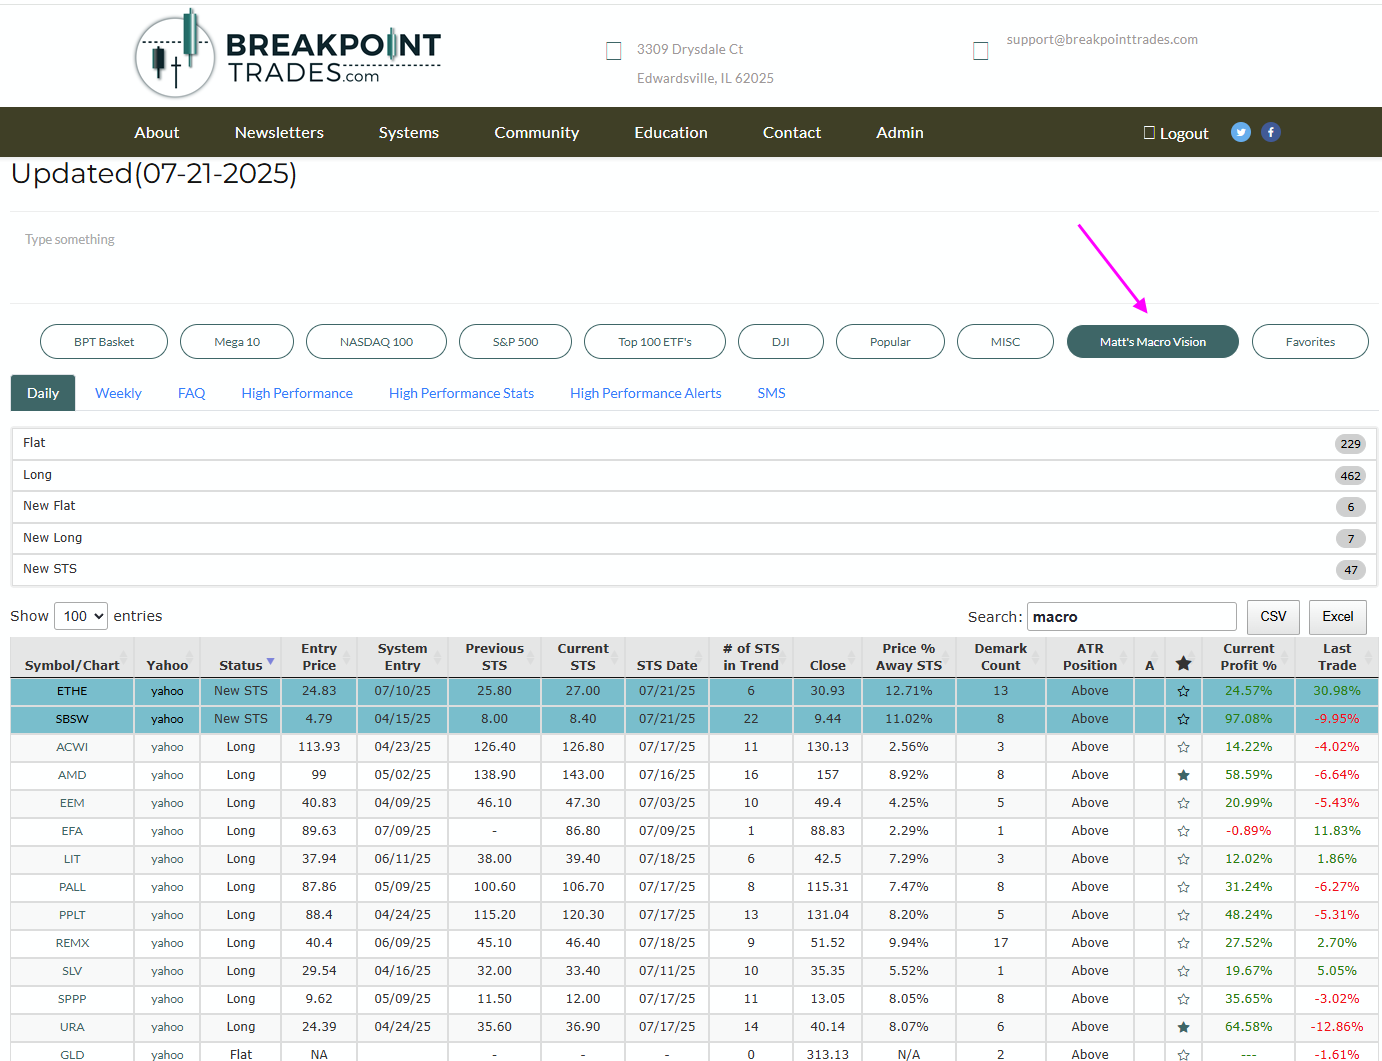
Task: Open the Contact menu item
Action: coord(792,132)
